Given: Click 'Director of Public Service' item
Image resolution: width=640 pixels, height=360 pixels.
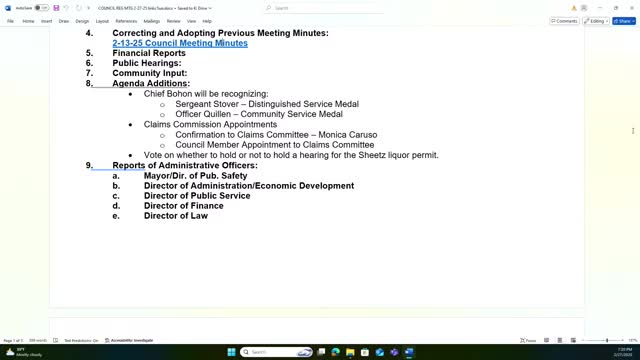Looking at the screenshot, I should click(197, 196).
